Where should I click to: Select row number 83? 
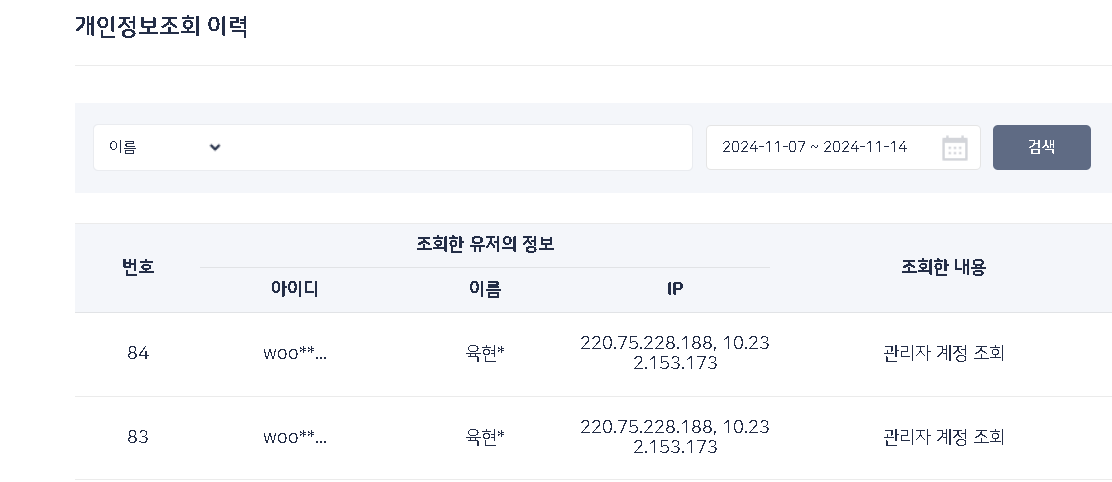(x=138, y=437)
